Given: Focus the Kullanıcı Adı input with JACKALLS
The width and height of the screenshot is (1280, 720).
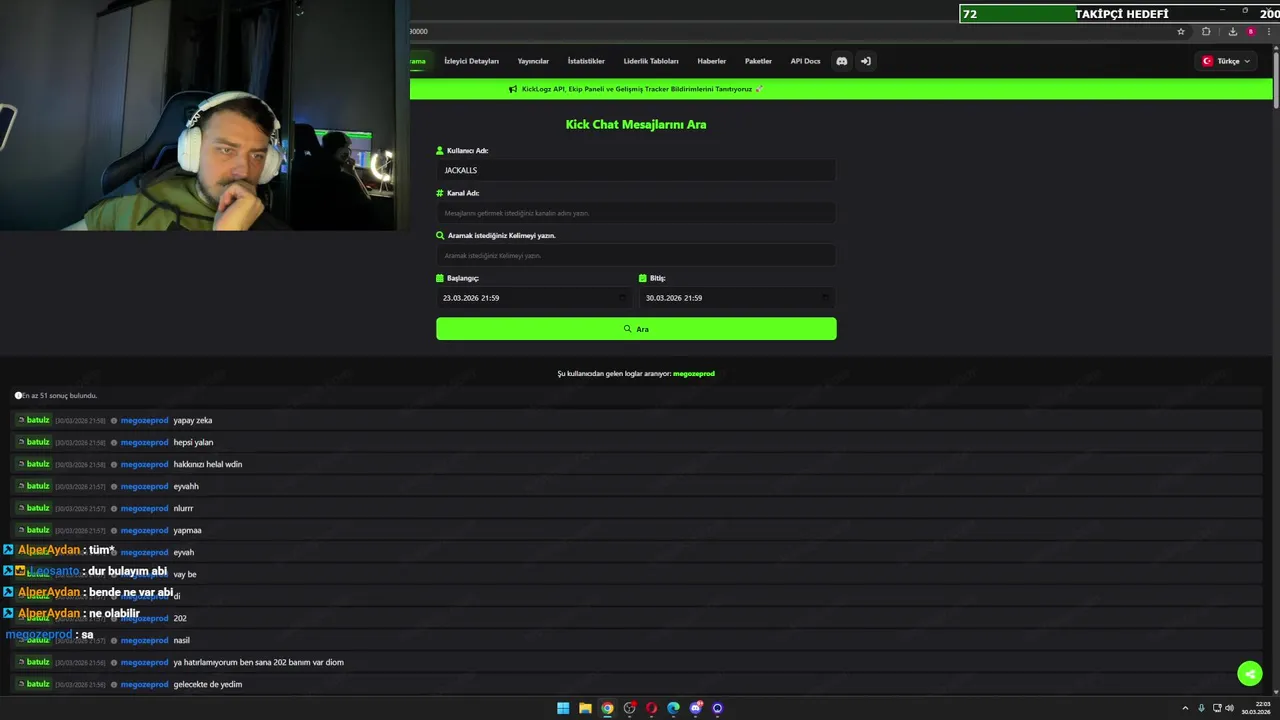Looking at the screenshot, I should (636, 170).
